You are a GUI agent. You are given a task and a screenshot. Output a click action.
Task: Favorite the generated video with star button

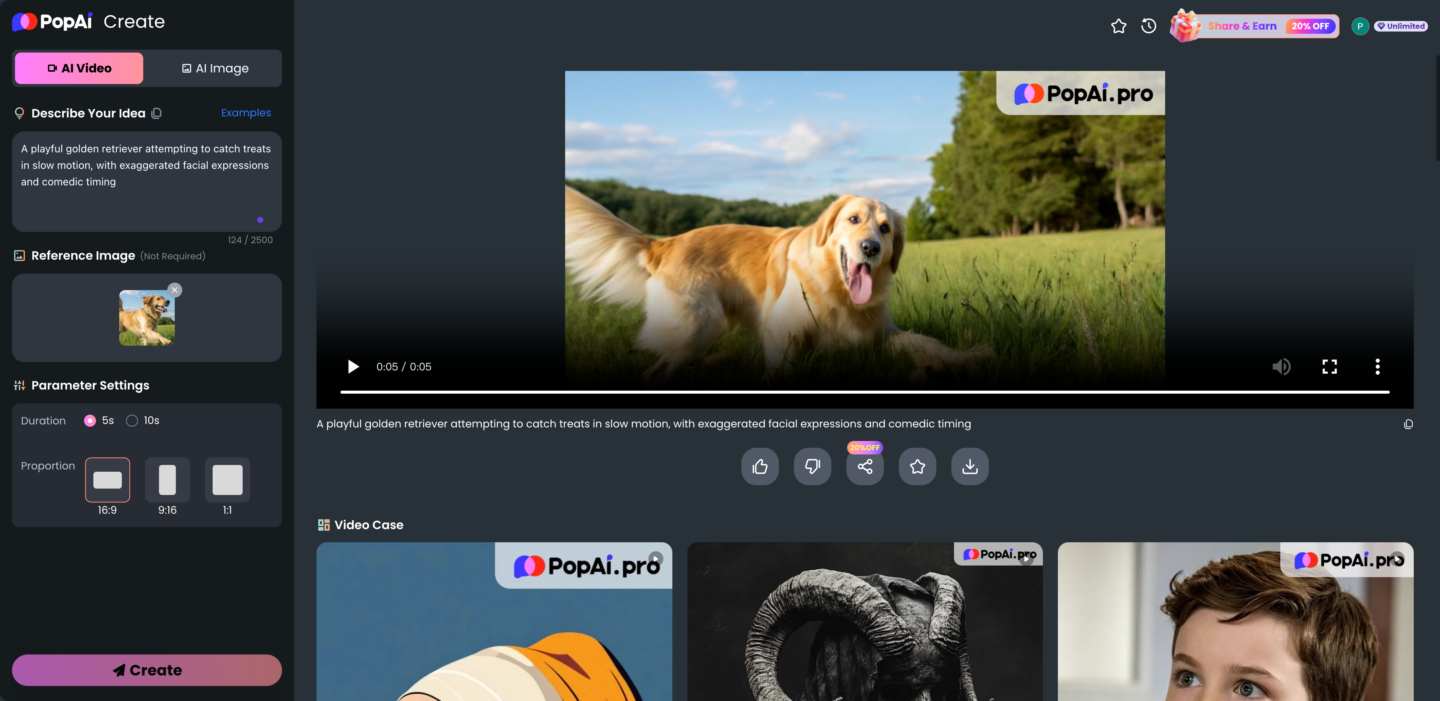917,466
